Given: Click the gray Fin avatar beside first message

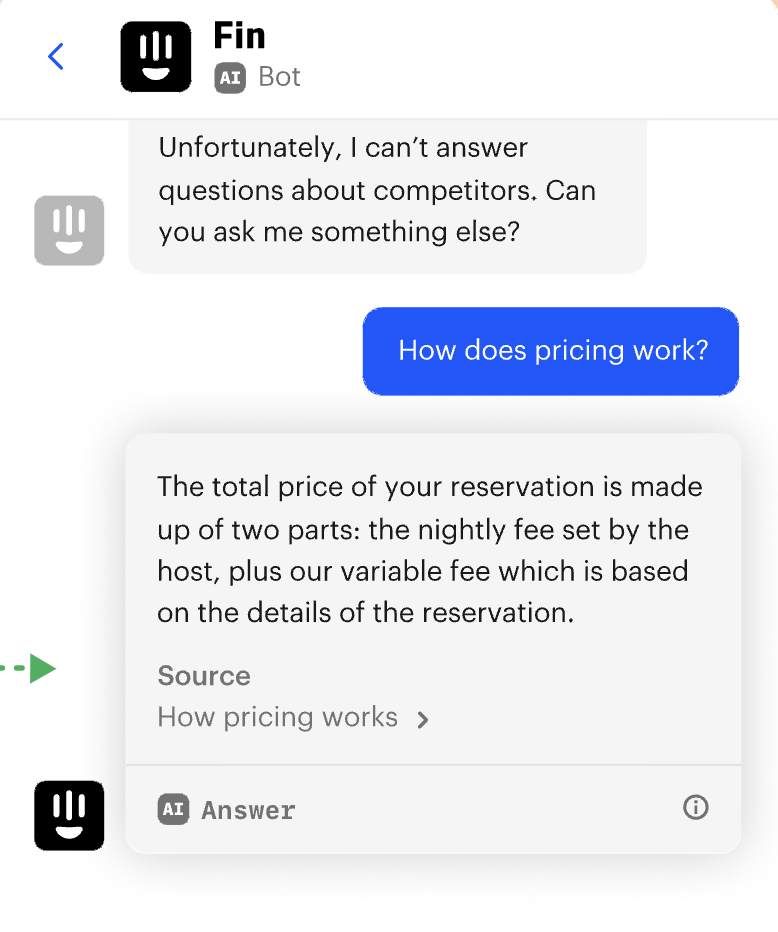Looking at the screenshot, I should (69, 230).
